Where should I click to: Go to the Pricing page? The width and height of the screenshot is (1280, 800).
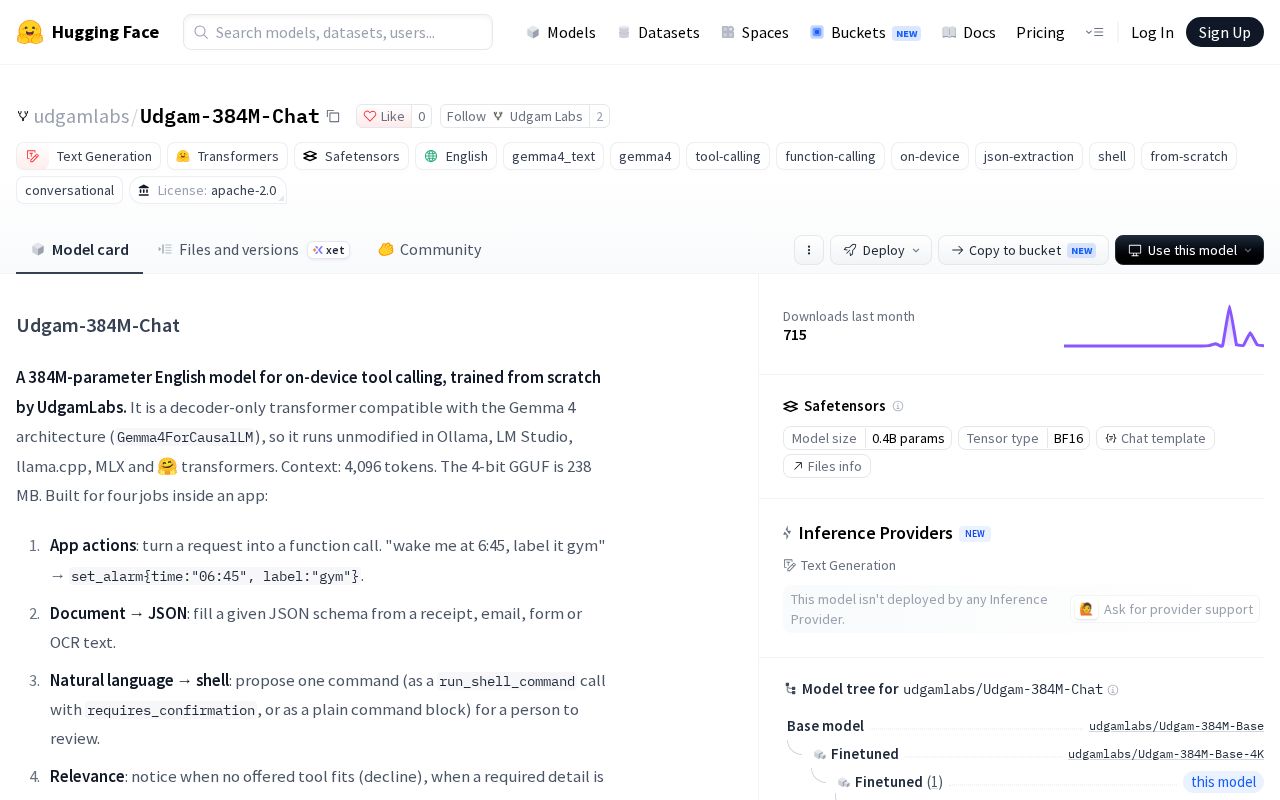coord(1040,32)
